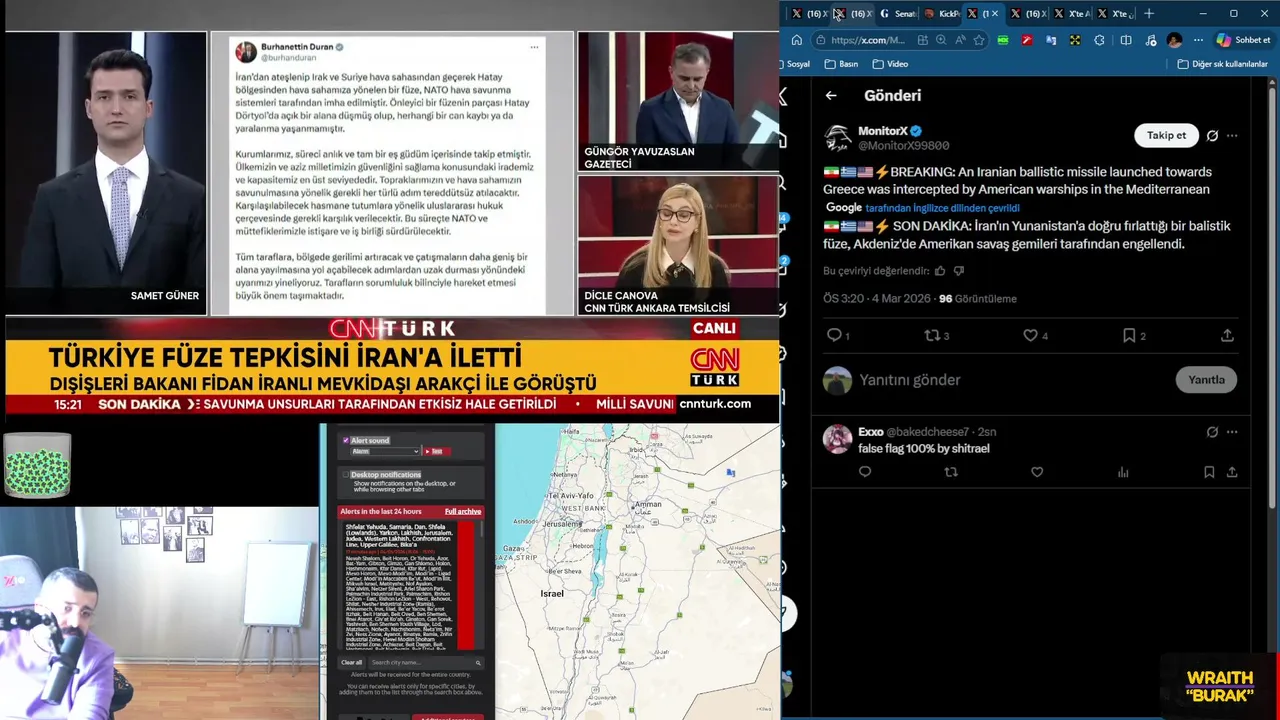This screenshot has width=1280, height=720.
Task: Open Exxo's profile avatar in replies
Action: tap(838, 439)
